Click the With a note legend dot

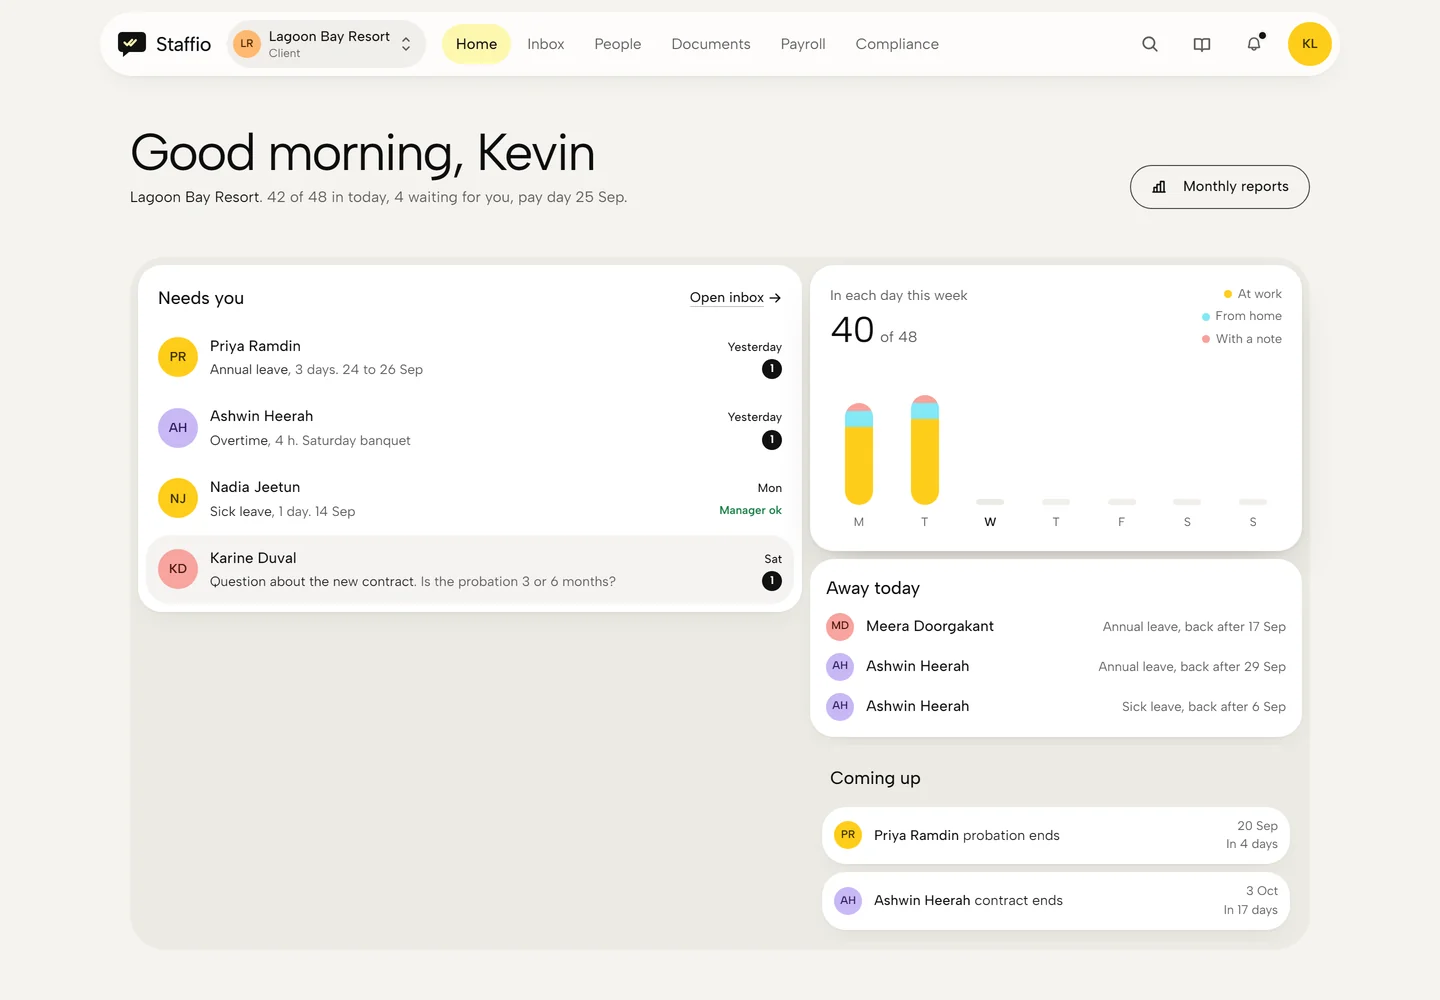click(x=1206, y=339)
